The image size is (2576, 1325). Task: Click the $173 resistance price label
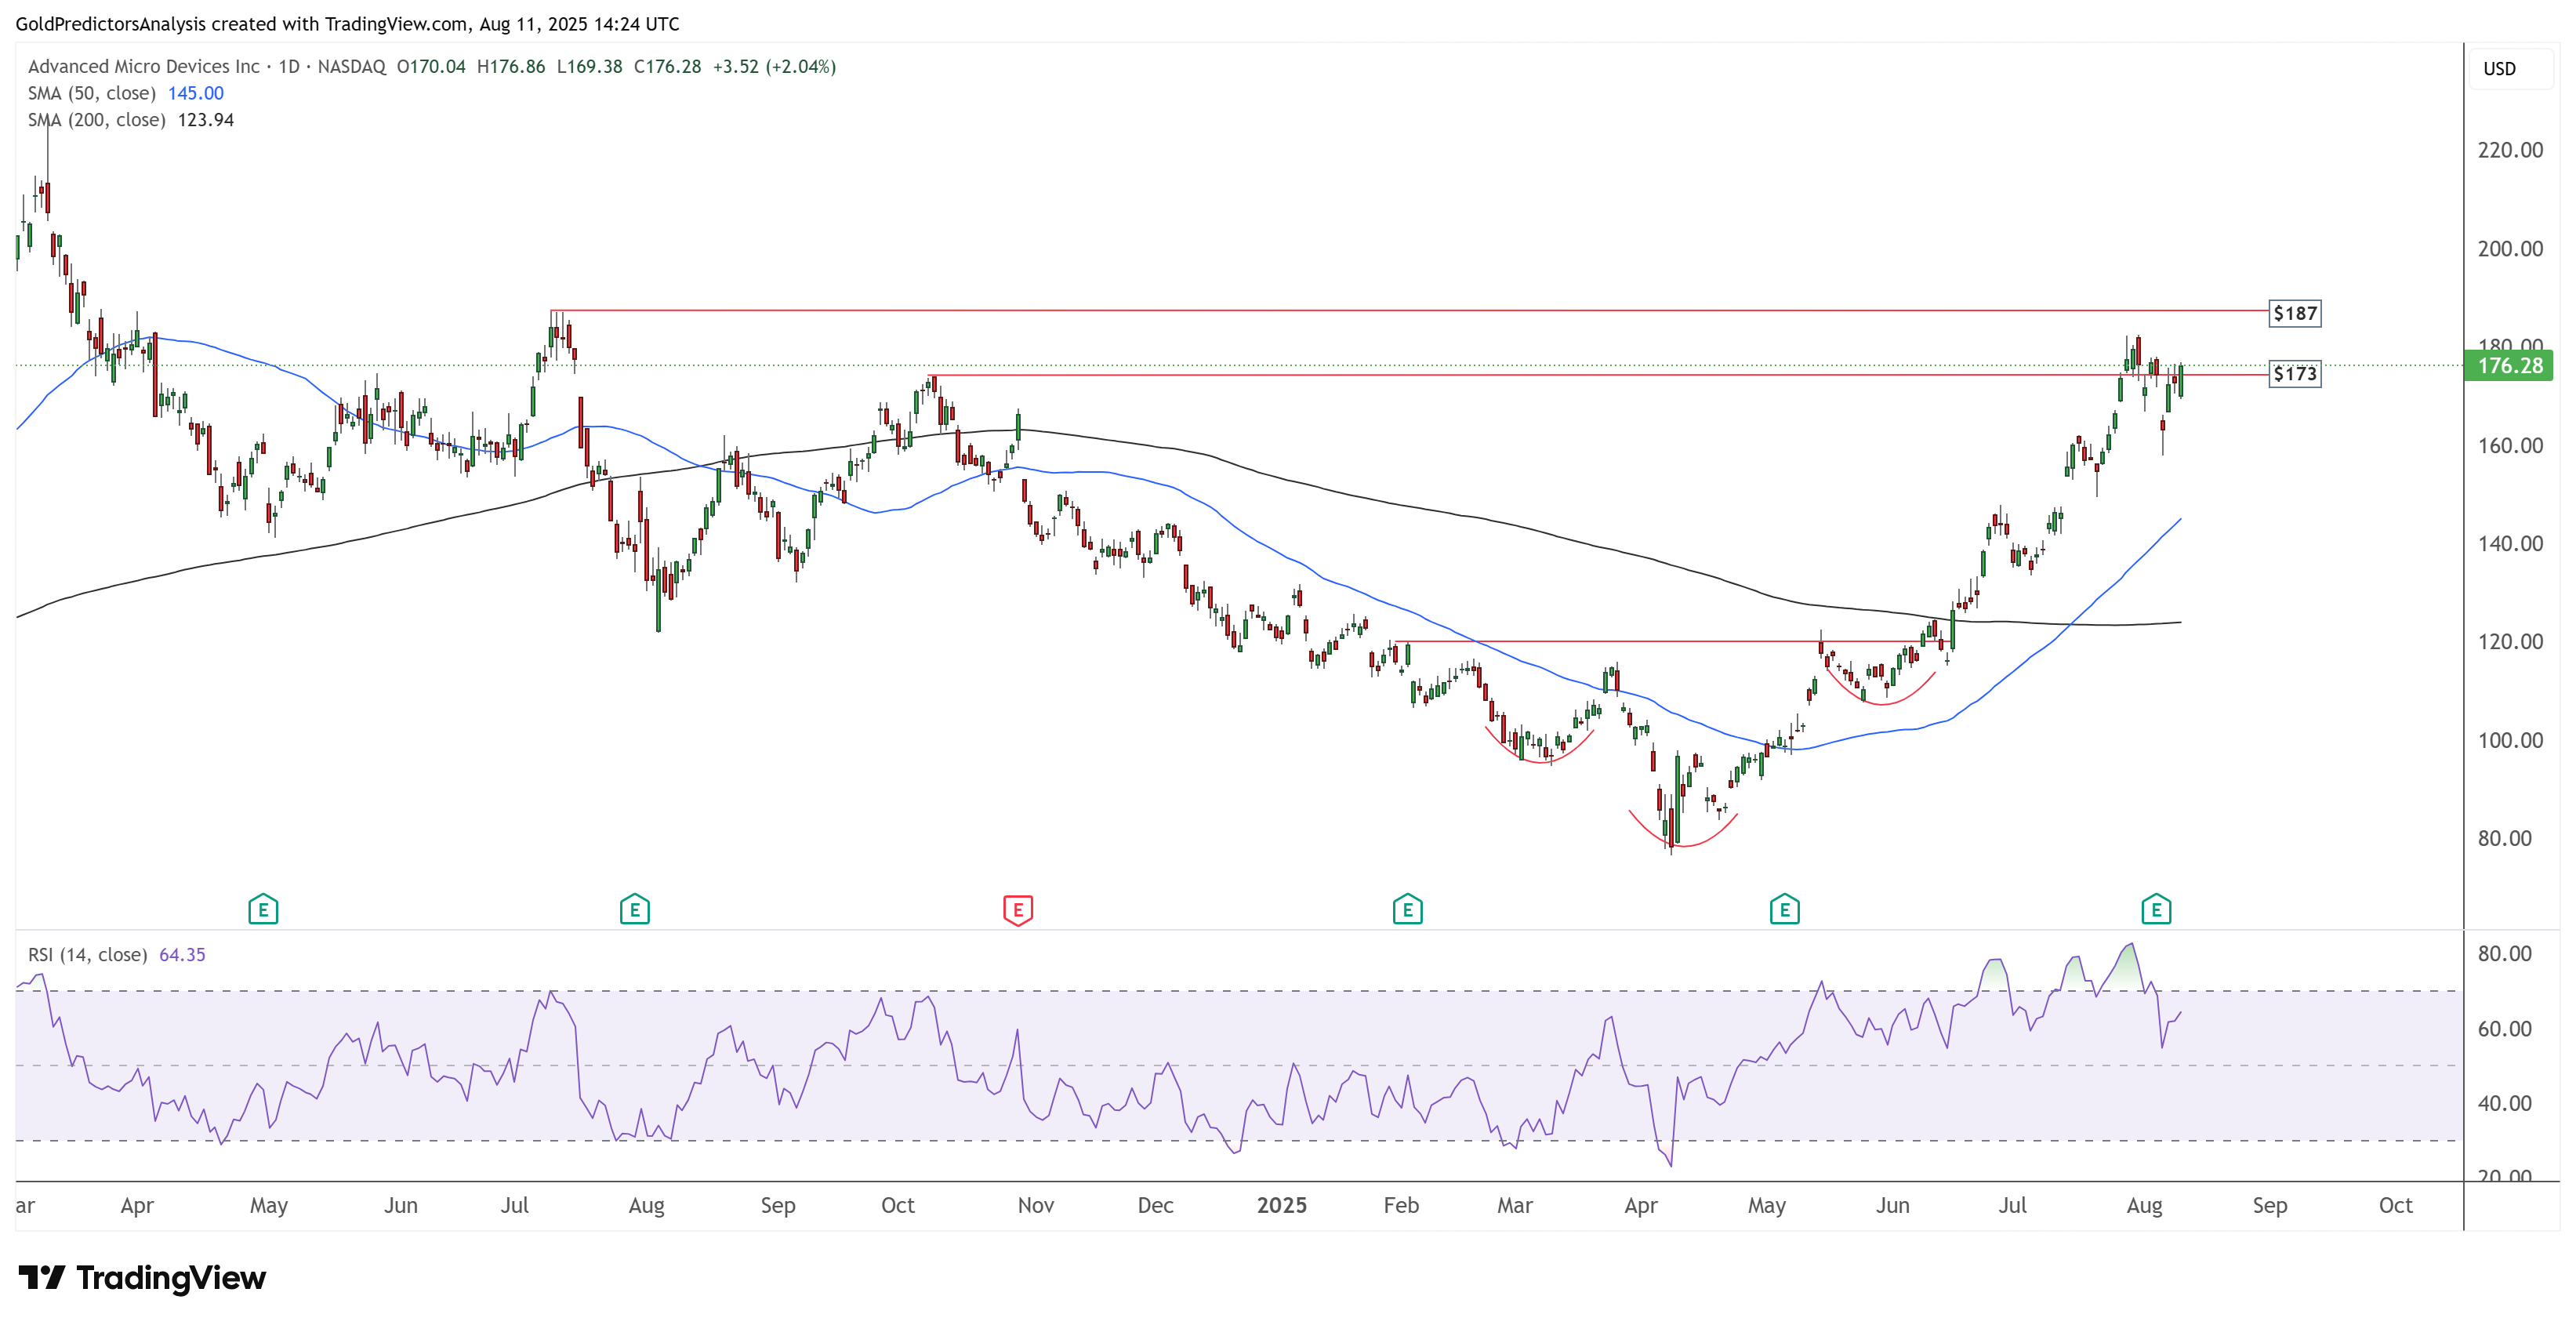[x=2295, y=373]
